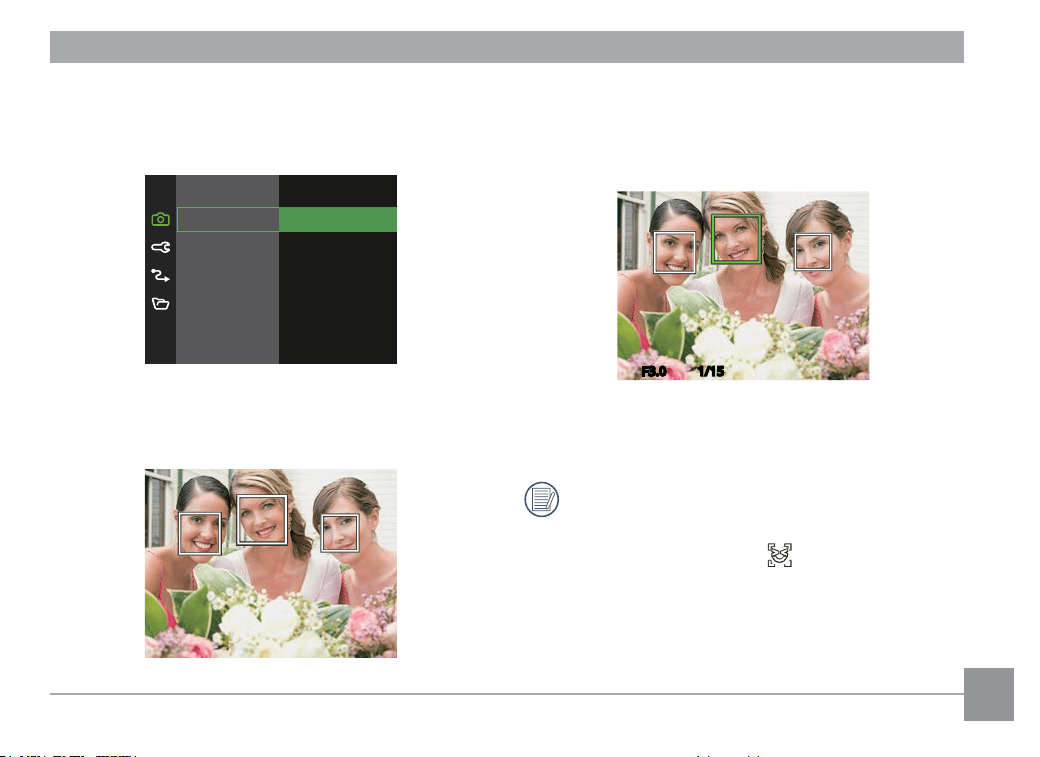
Task: Click the 1/15 shutter speed readout
Action: click(x=711, y=372)
